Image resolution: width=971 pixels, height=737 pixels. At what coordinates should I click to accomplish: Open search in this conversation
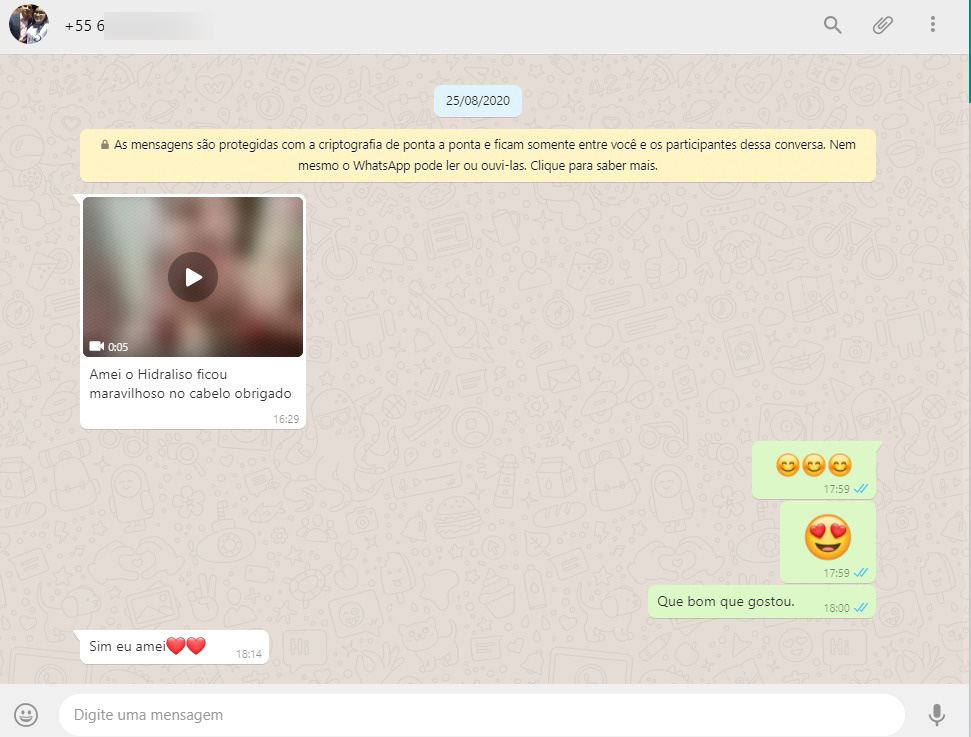click(x=832, y=25)
